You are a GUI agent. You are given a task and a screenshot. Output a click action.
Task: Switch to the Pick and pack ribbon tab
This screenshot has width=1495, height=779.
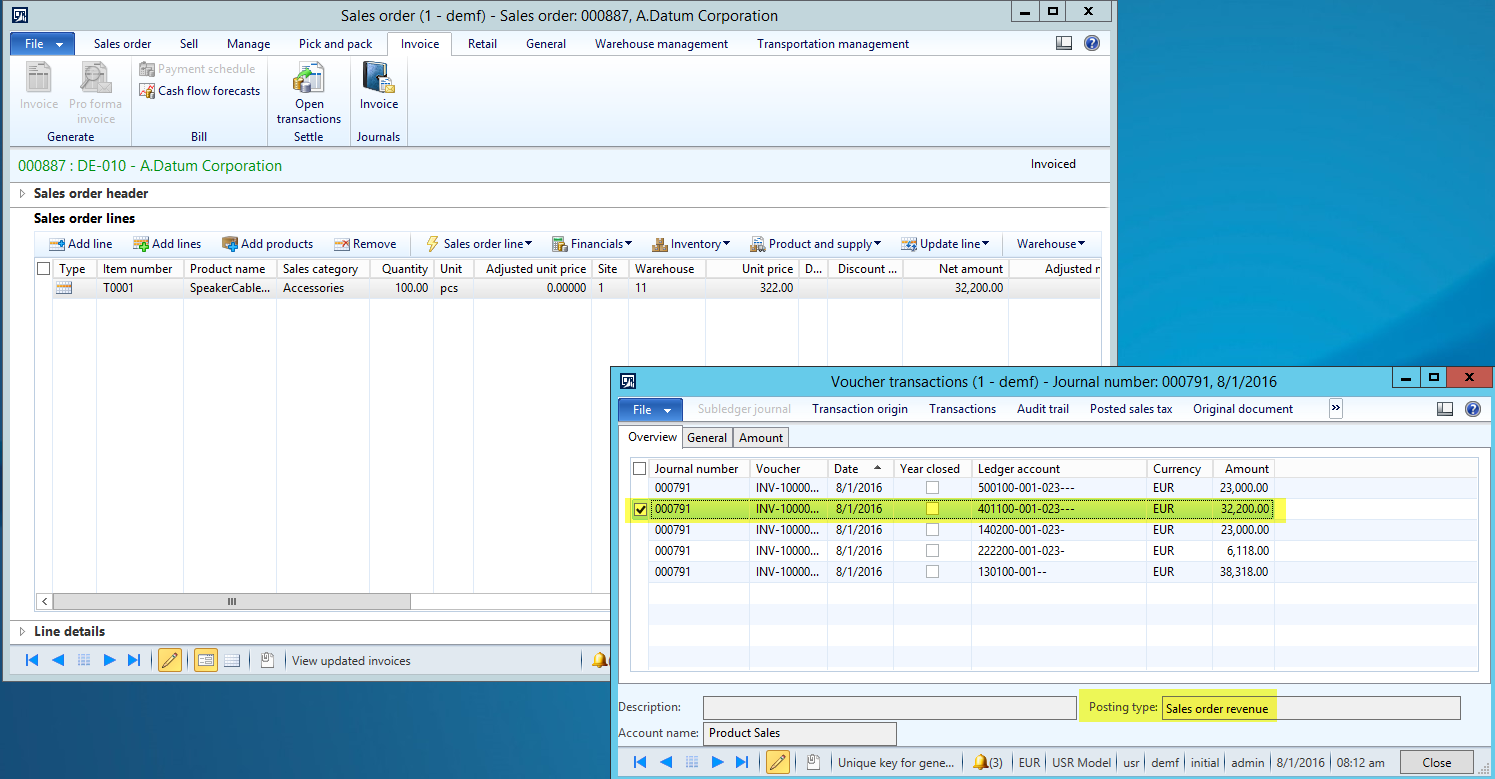(x=335, y=44)
